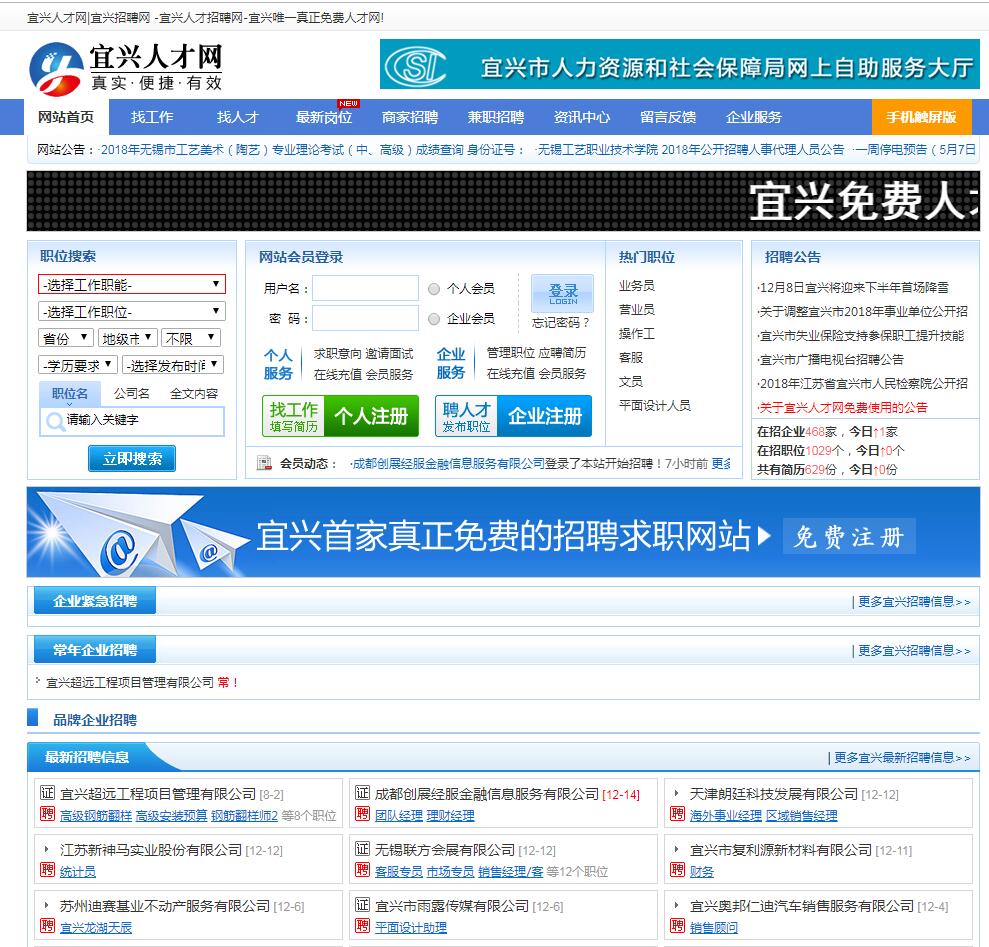The width and height of the screenshot is (989, 947).
Task: Click the 聘 icon next to 销售顾问
Action: pos(677,926)
